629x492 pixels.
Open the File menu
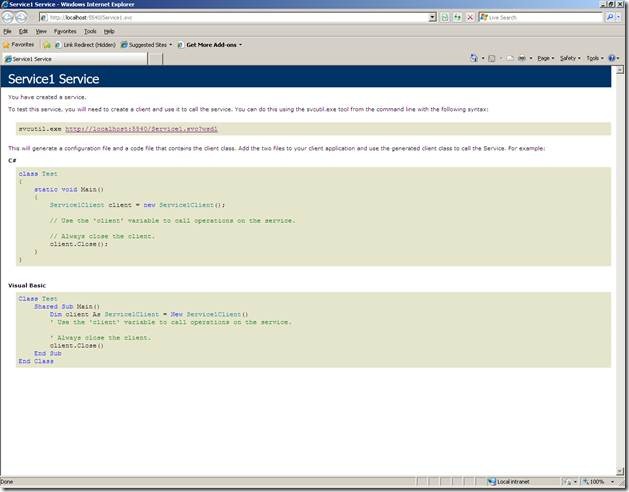coord(8,31)
